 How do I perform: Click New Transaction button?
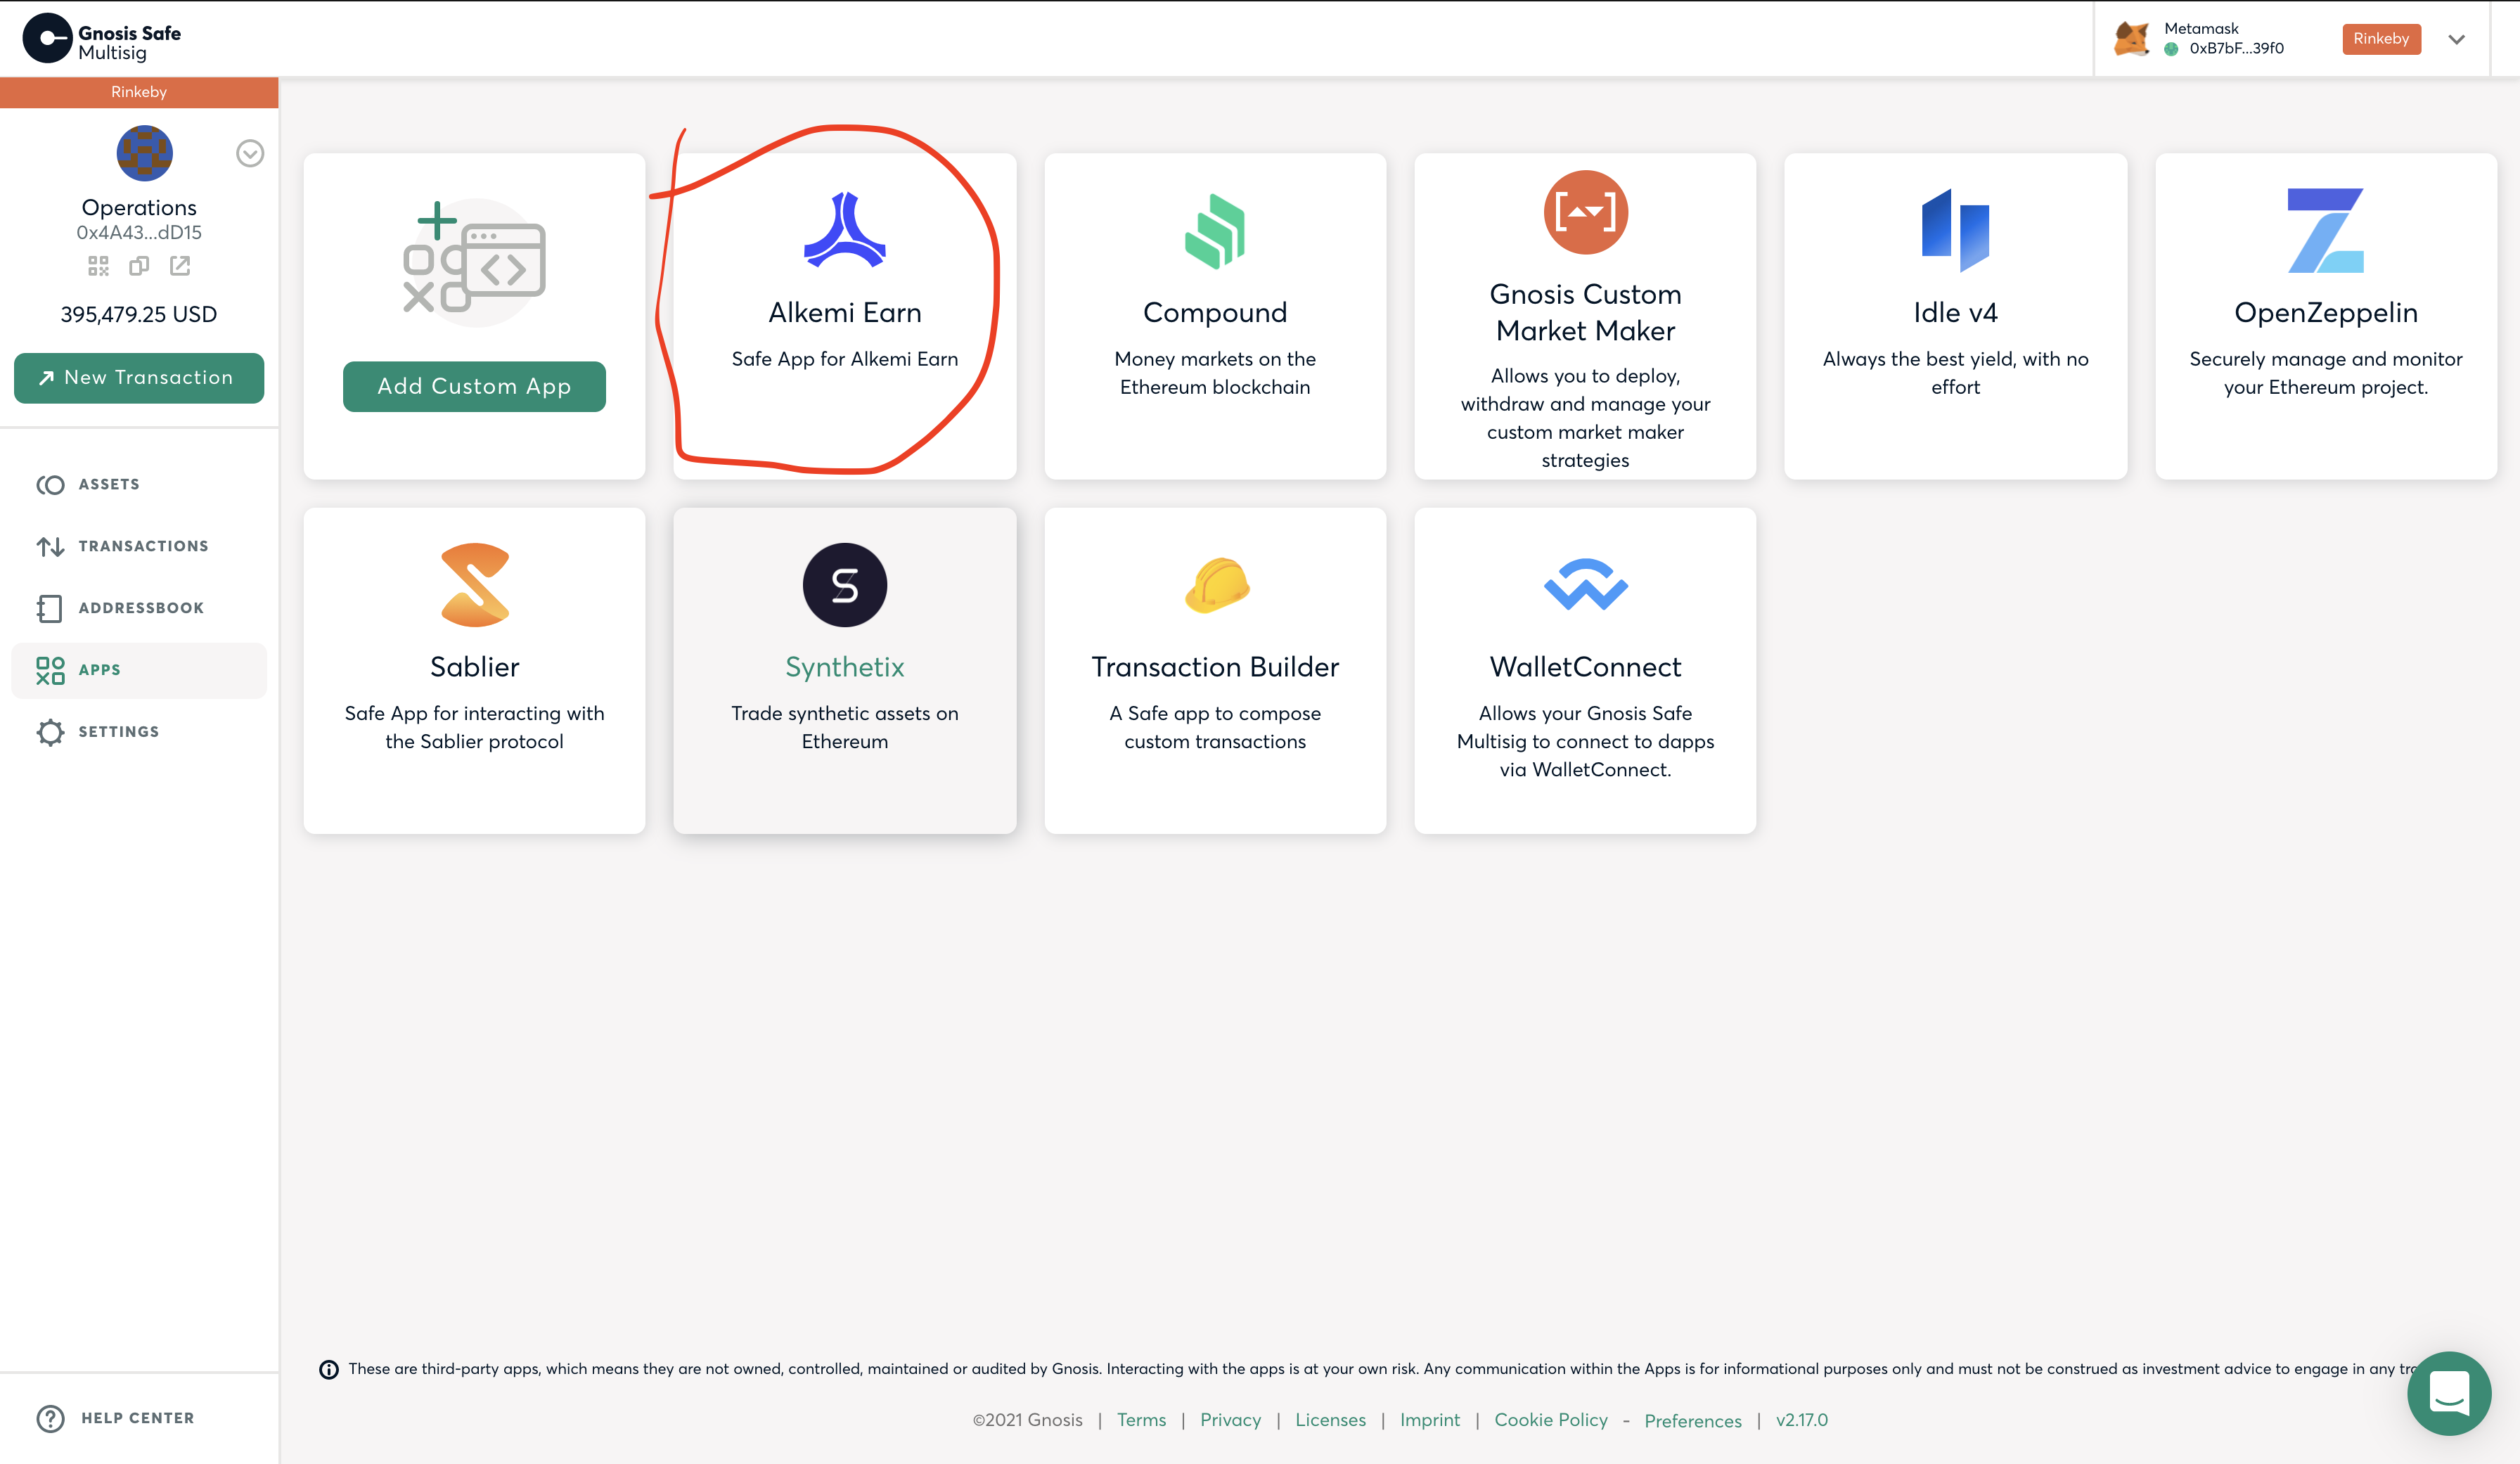click(x=139, y=376)
